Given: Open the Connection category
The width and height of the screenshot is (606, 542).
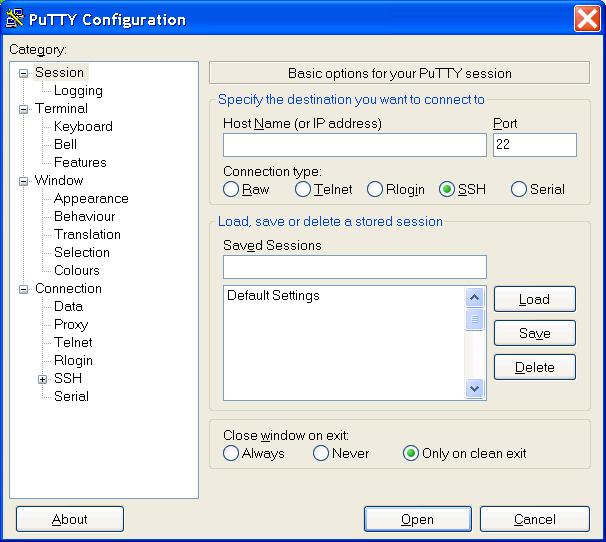Looking at the screenshot, I should [68, 288].
